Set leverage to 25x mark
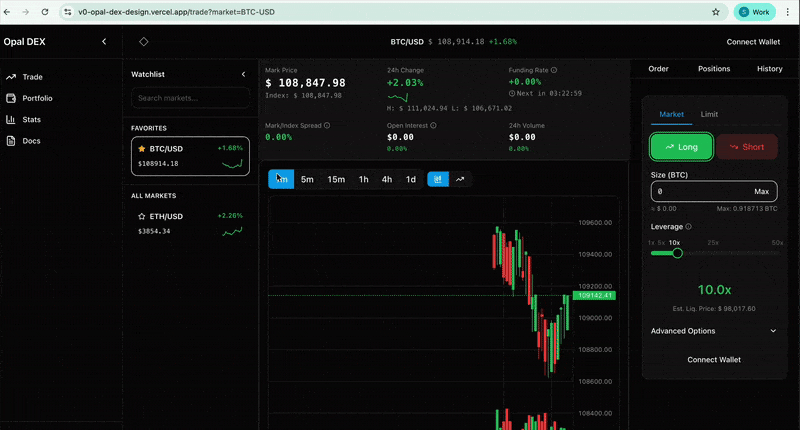 (713, 243)
